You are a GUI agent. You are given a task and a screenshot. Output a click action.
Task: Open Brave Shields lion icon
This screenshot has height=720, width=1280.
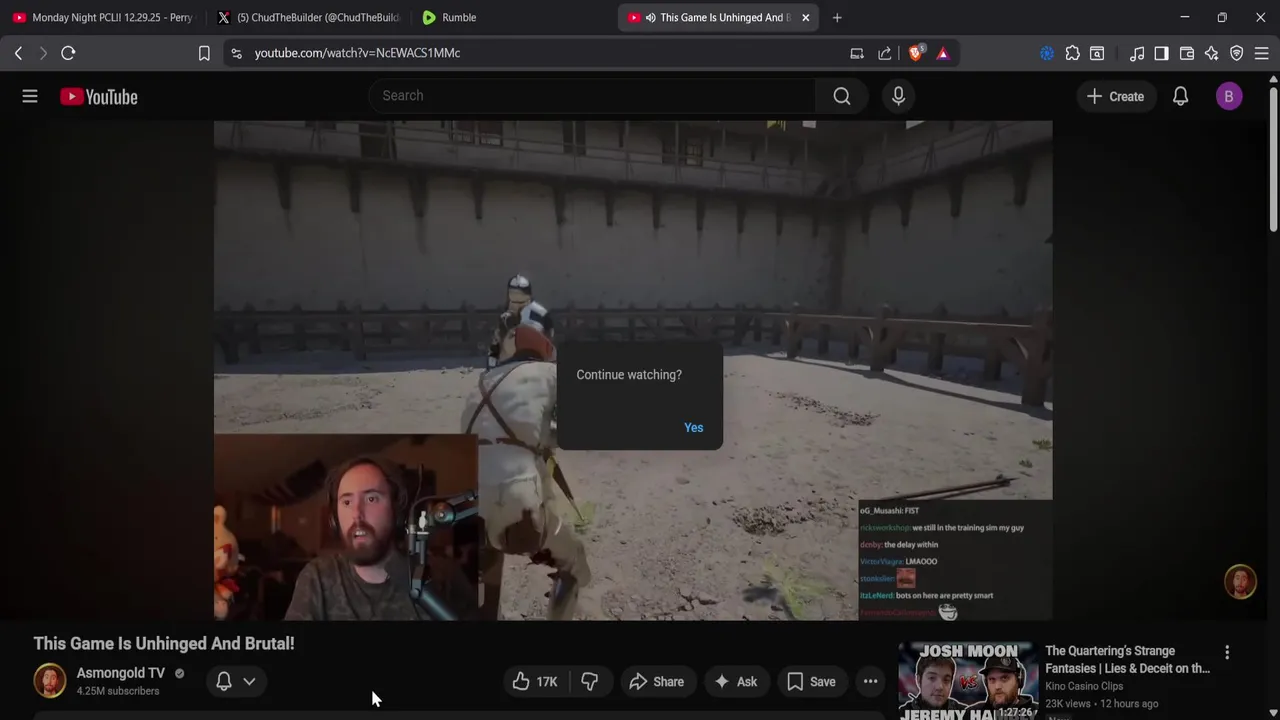pos(915,53)
